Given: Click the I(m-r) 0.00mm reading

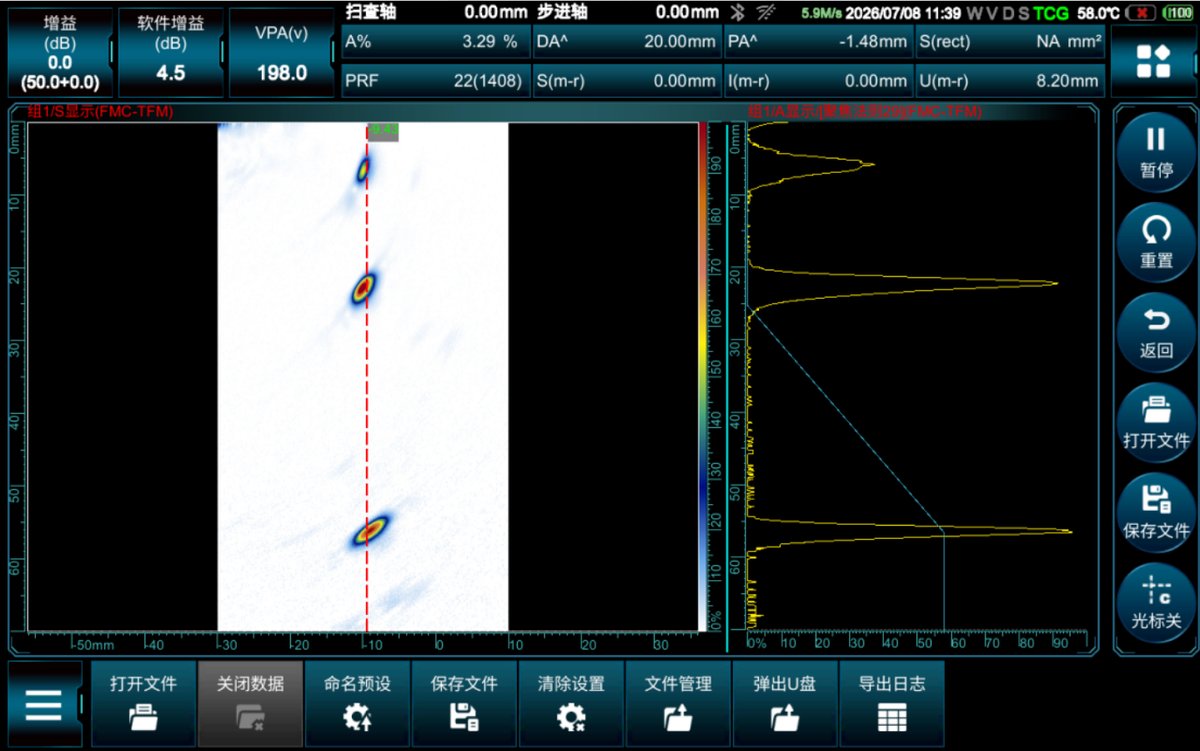Looking at the screenshot, I should 818,81.
